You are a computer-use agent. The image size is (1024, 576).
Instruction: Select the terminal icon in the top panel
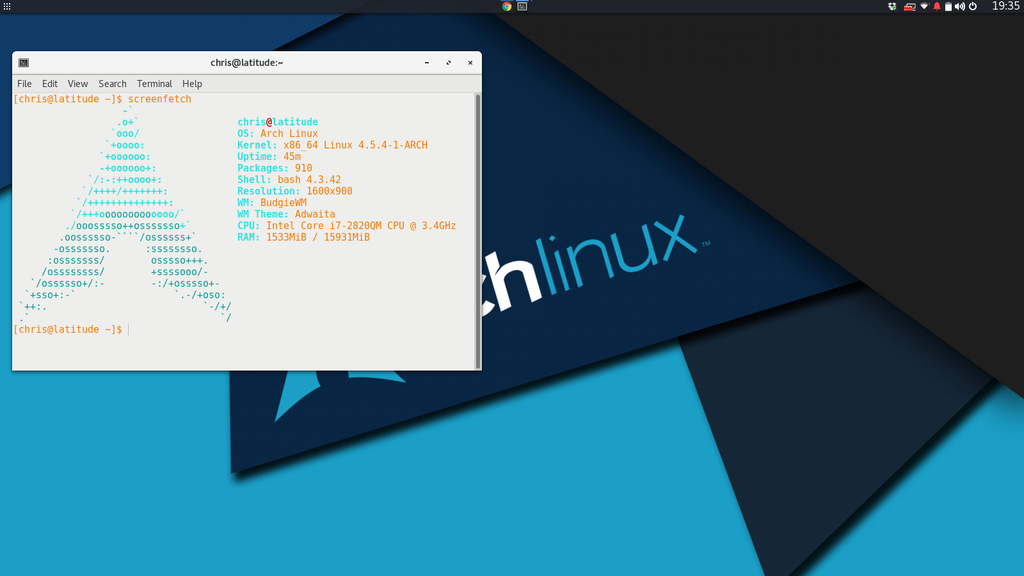pos(522,7)
